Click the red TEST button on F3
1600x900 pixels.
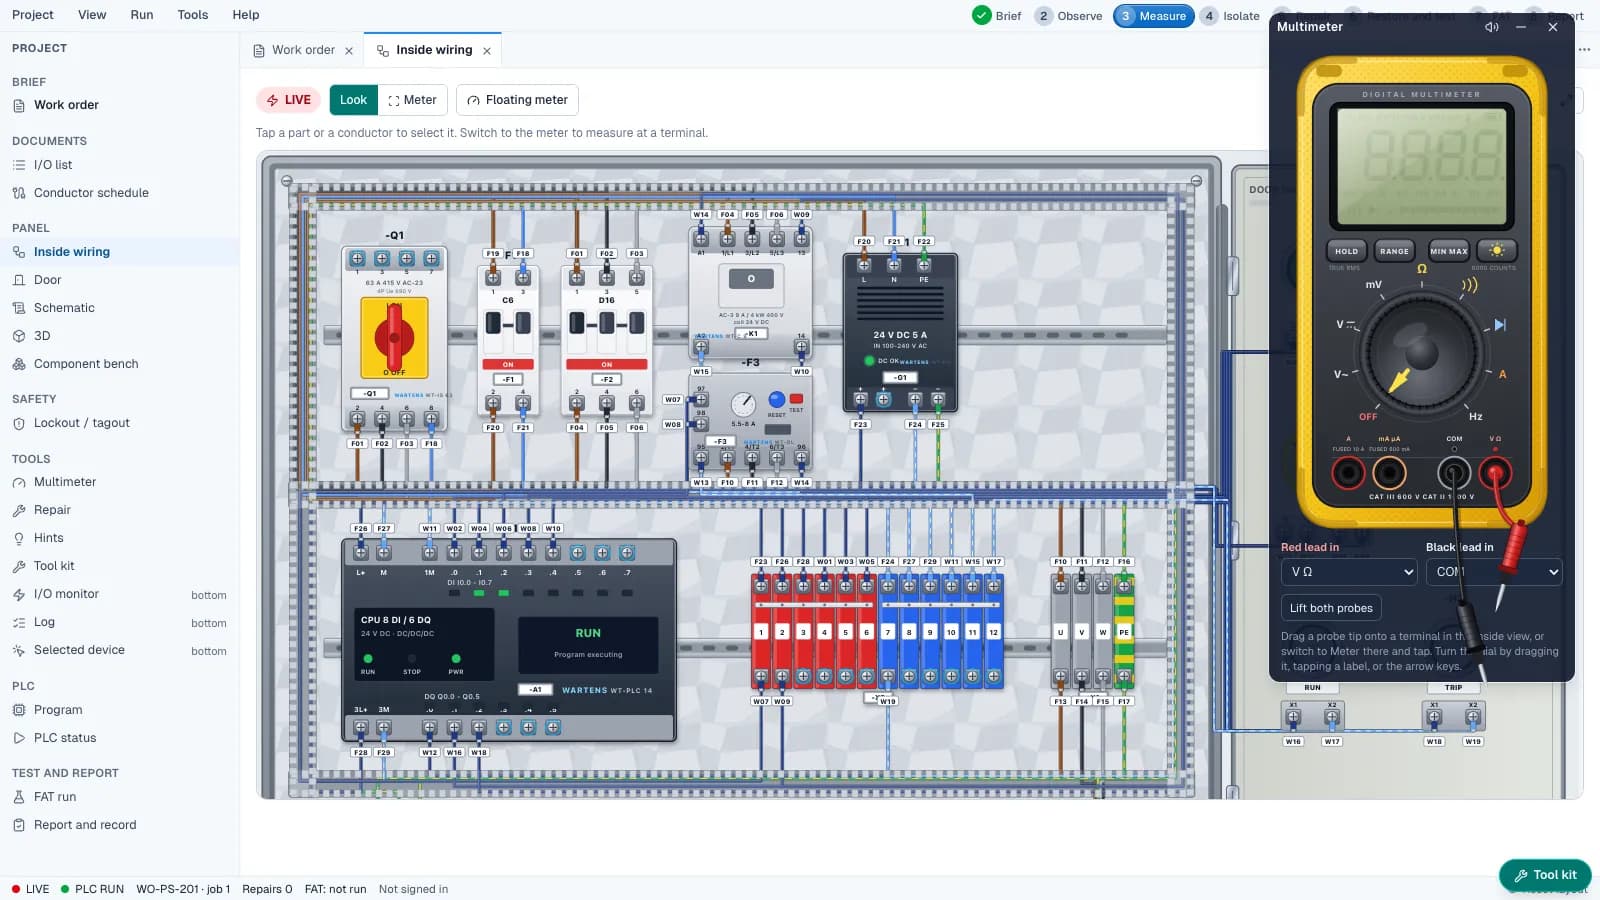(x=796, y=398)
